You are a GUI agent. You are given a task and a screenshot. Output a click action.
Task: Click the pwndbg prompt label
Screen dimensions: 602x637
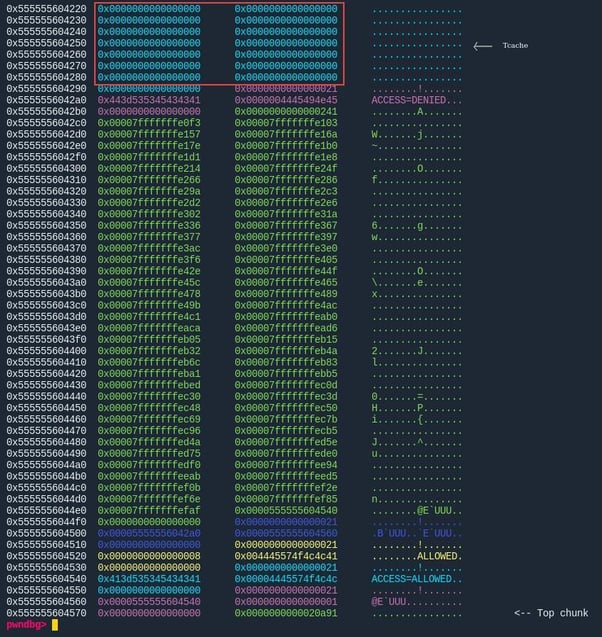26,625
